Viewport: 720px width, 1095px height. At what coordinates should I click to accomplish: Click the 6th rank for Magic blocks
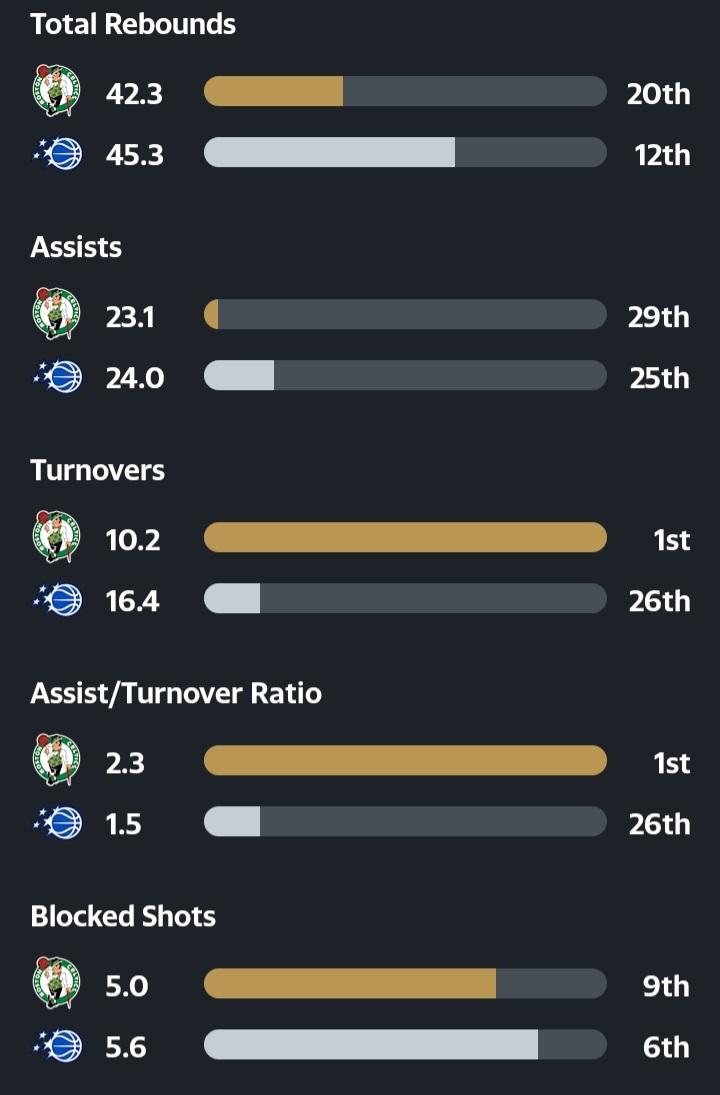tap(665, 1046)
